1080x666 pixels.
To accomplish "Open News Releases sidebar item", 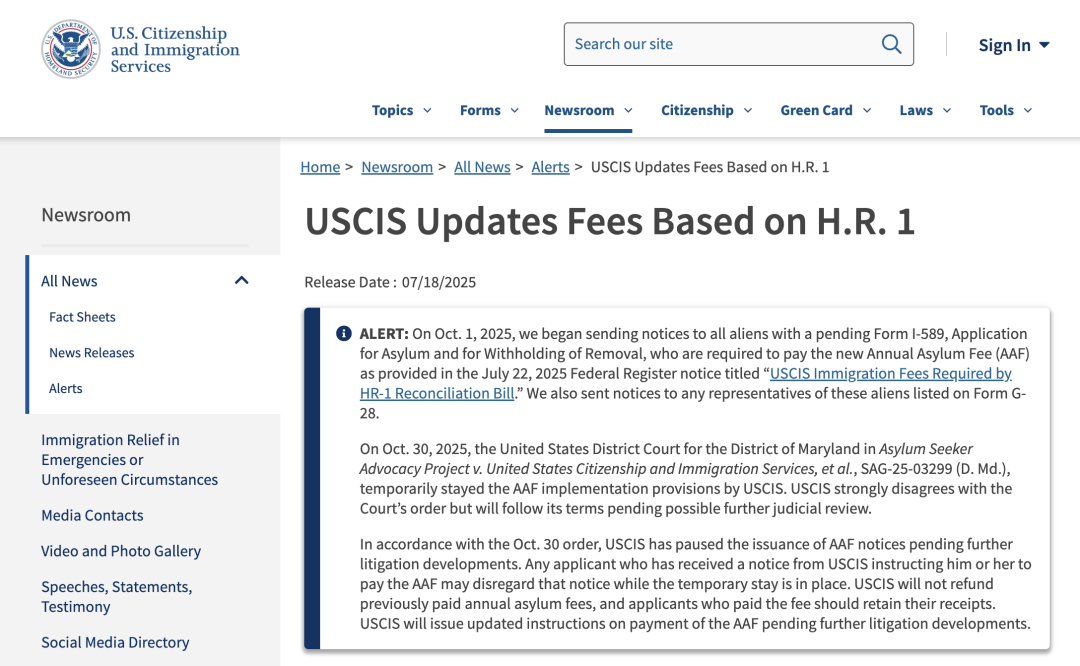I will (92, 353).
